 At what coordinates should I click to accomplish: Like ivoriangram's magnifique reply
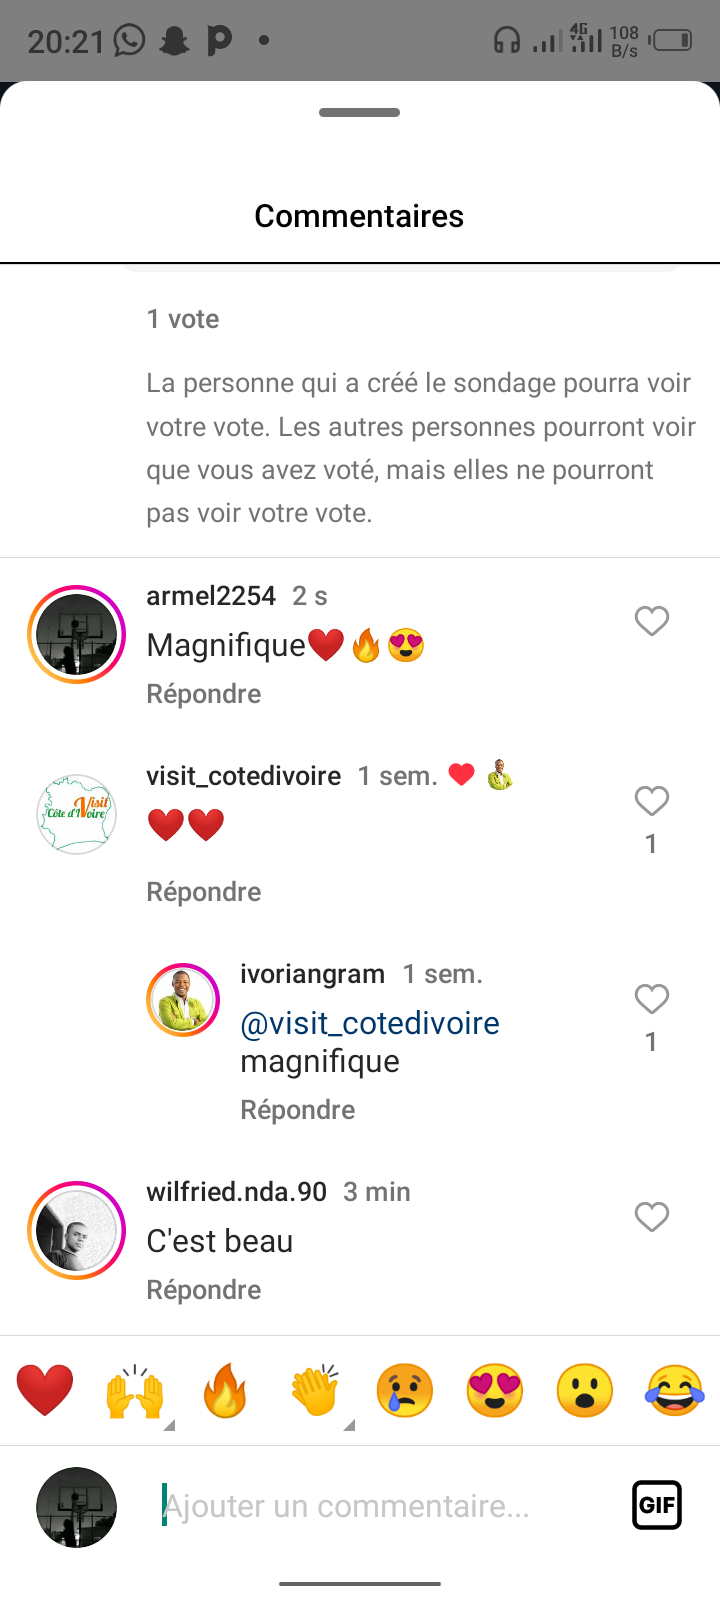(x=652, y=999)
